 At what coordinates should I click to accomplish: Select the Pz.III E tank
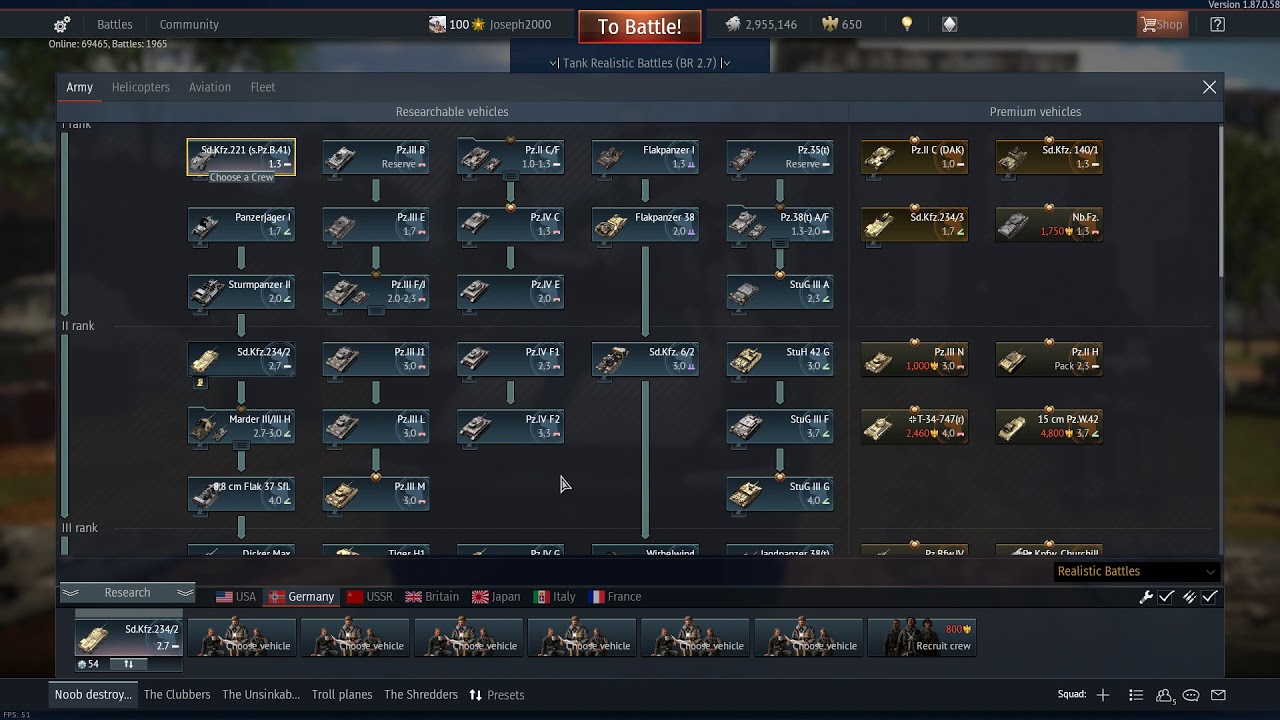click(376, 224)
